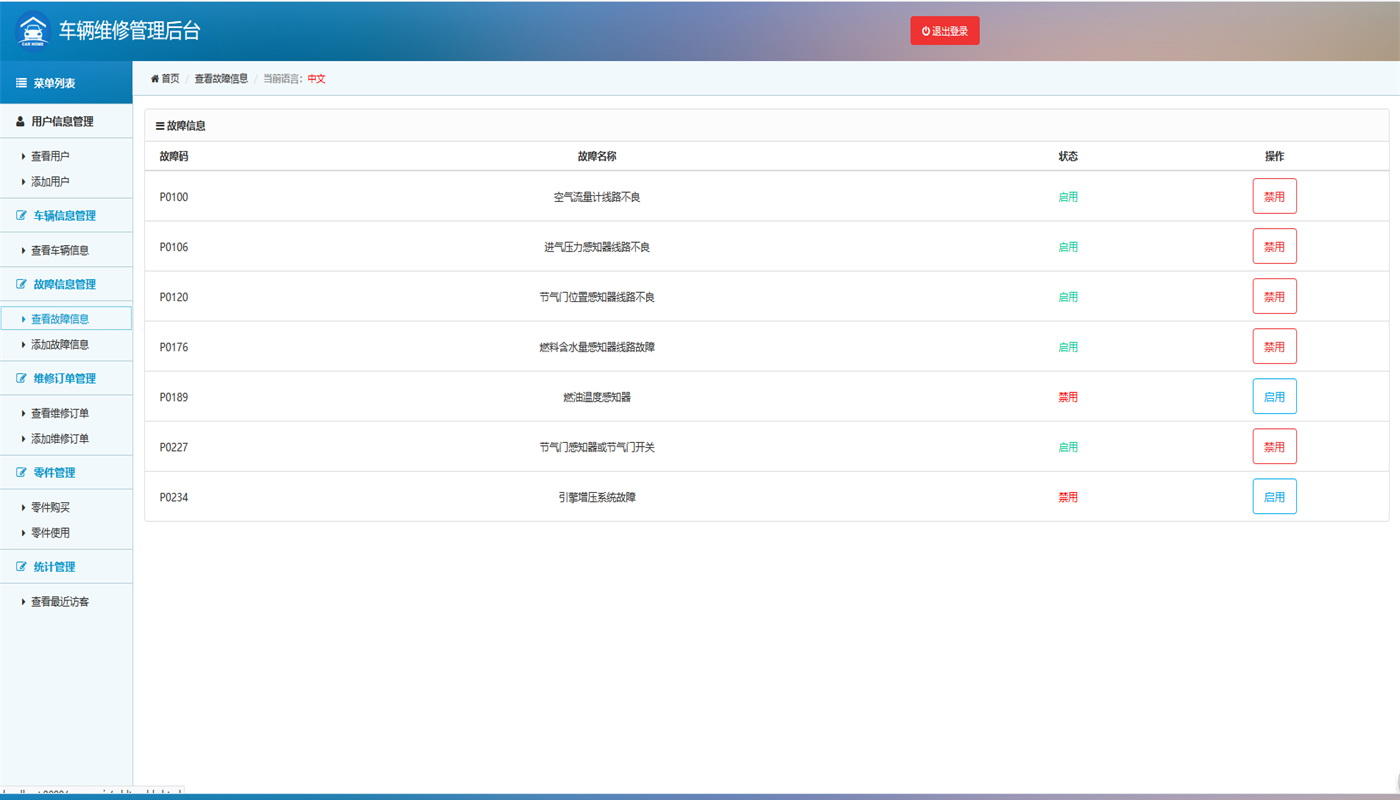Viewport: 1400px width, 800px height.
Task: Click fault name 进气压力感知器线路不良
Action: coord(597,247)
